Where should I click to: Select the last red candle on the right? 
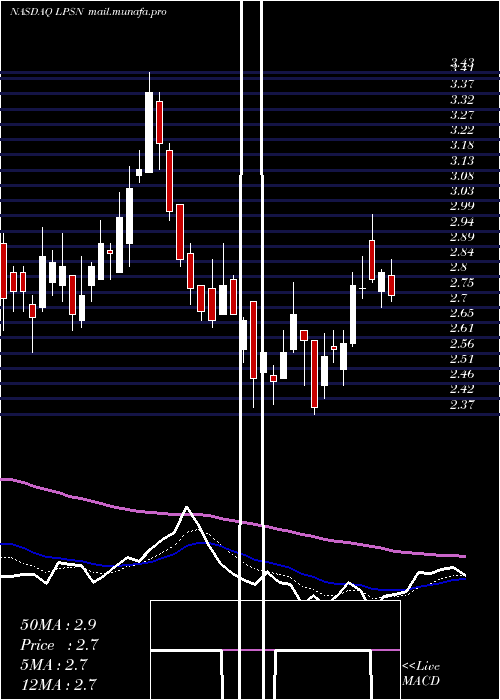(x=392, y=285)
